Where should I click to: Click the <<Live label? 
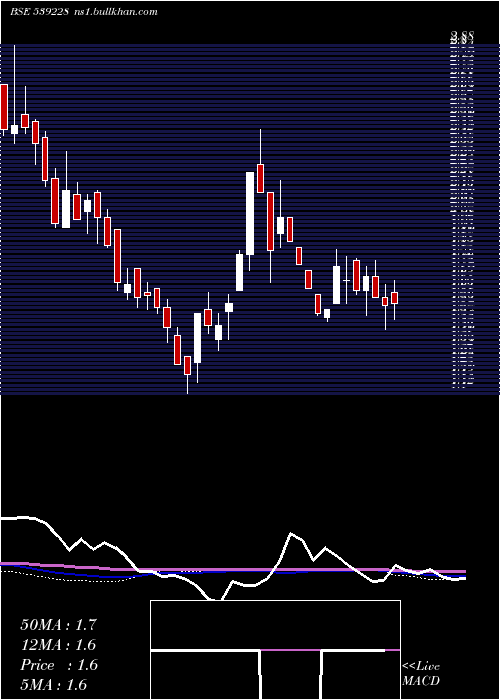click(x=421, y=667)
